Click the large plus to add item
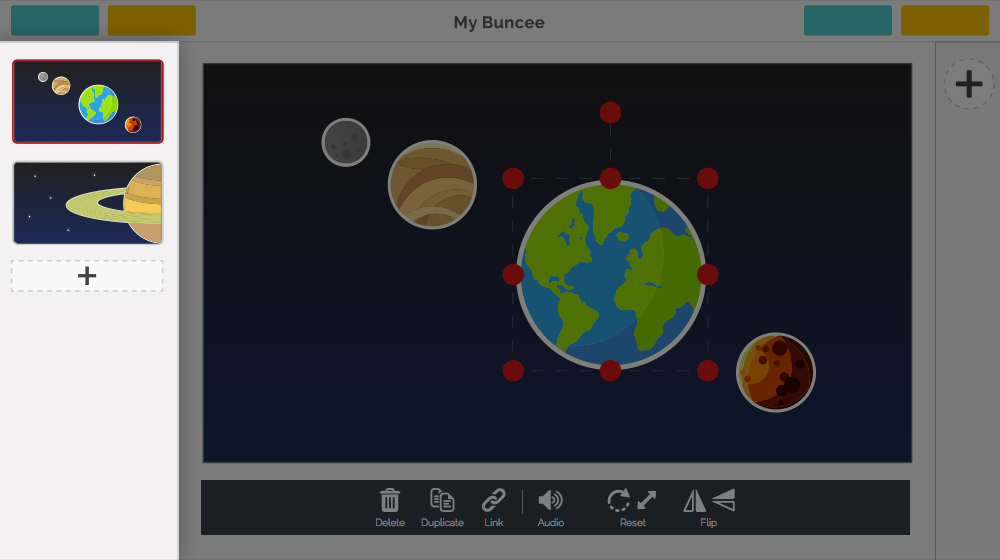This screenshot has width=1000, height=560. [x=968, y=84]
